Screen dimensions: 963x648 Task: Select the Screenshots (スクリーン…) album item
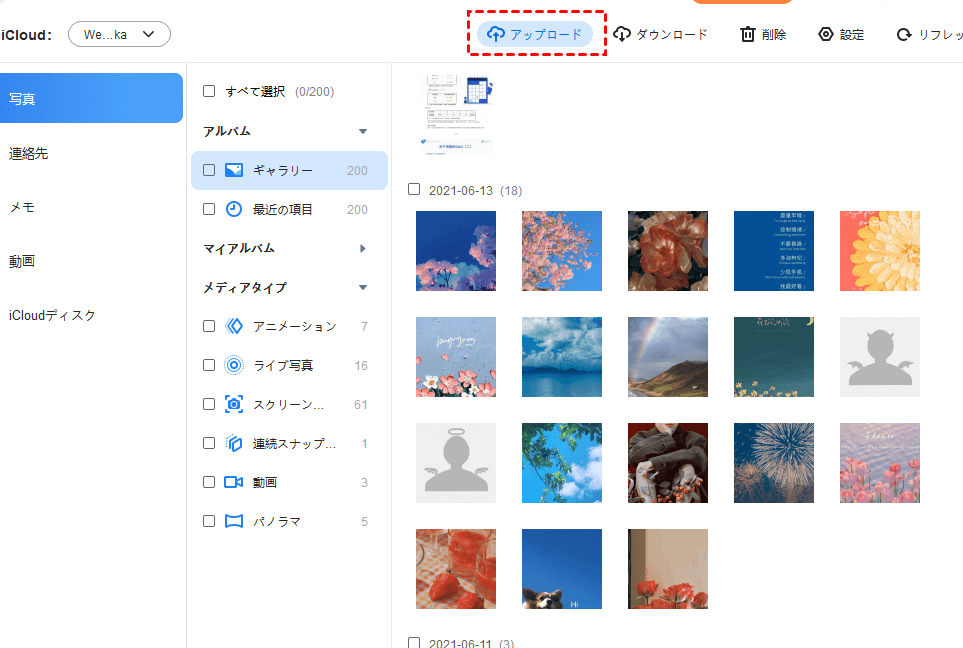pos(288,405)
